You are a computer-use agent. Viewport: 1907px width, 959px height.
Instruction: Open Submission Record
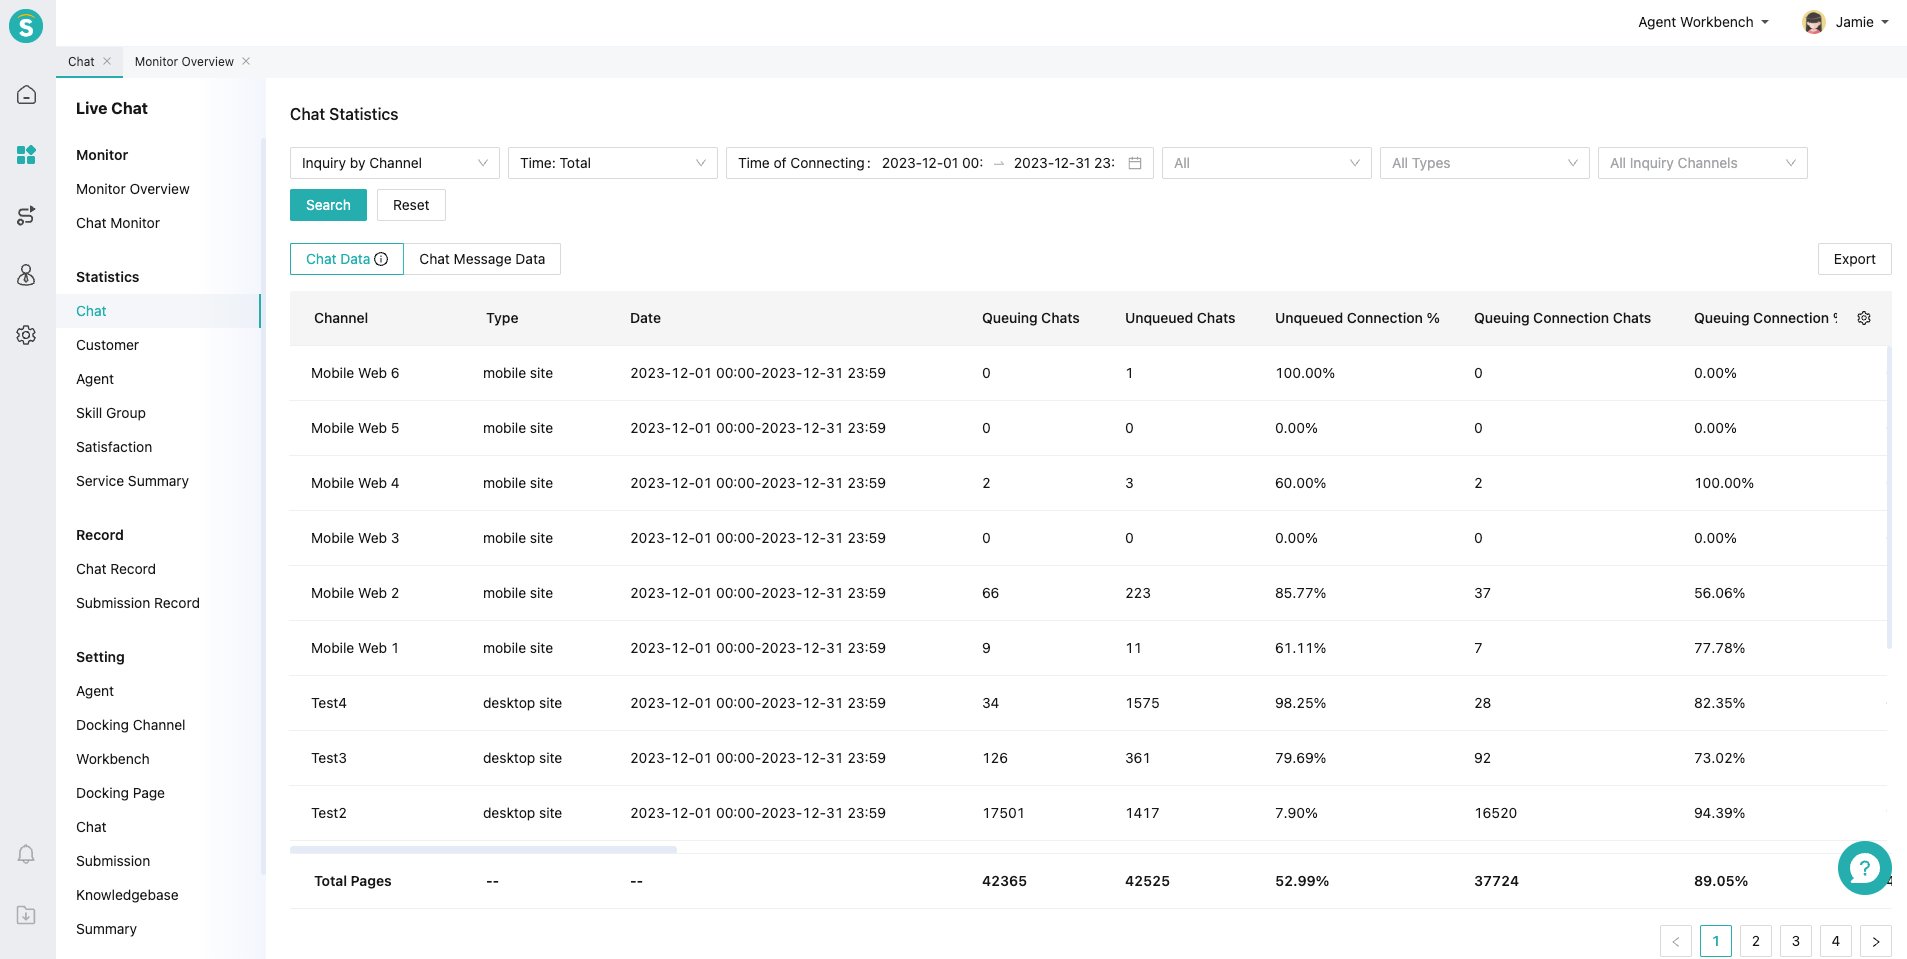(138, 603)
